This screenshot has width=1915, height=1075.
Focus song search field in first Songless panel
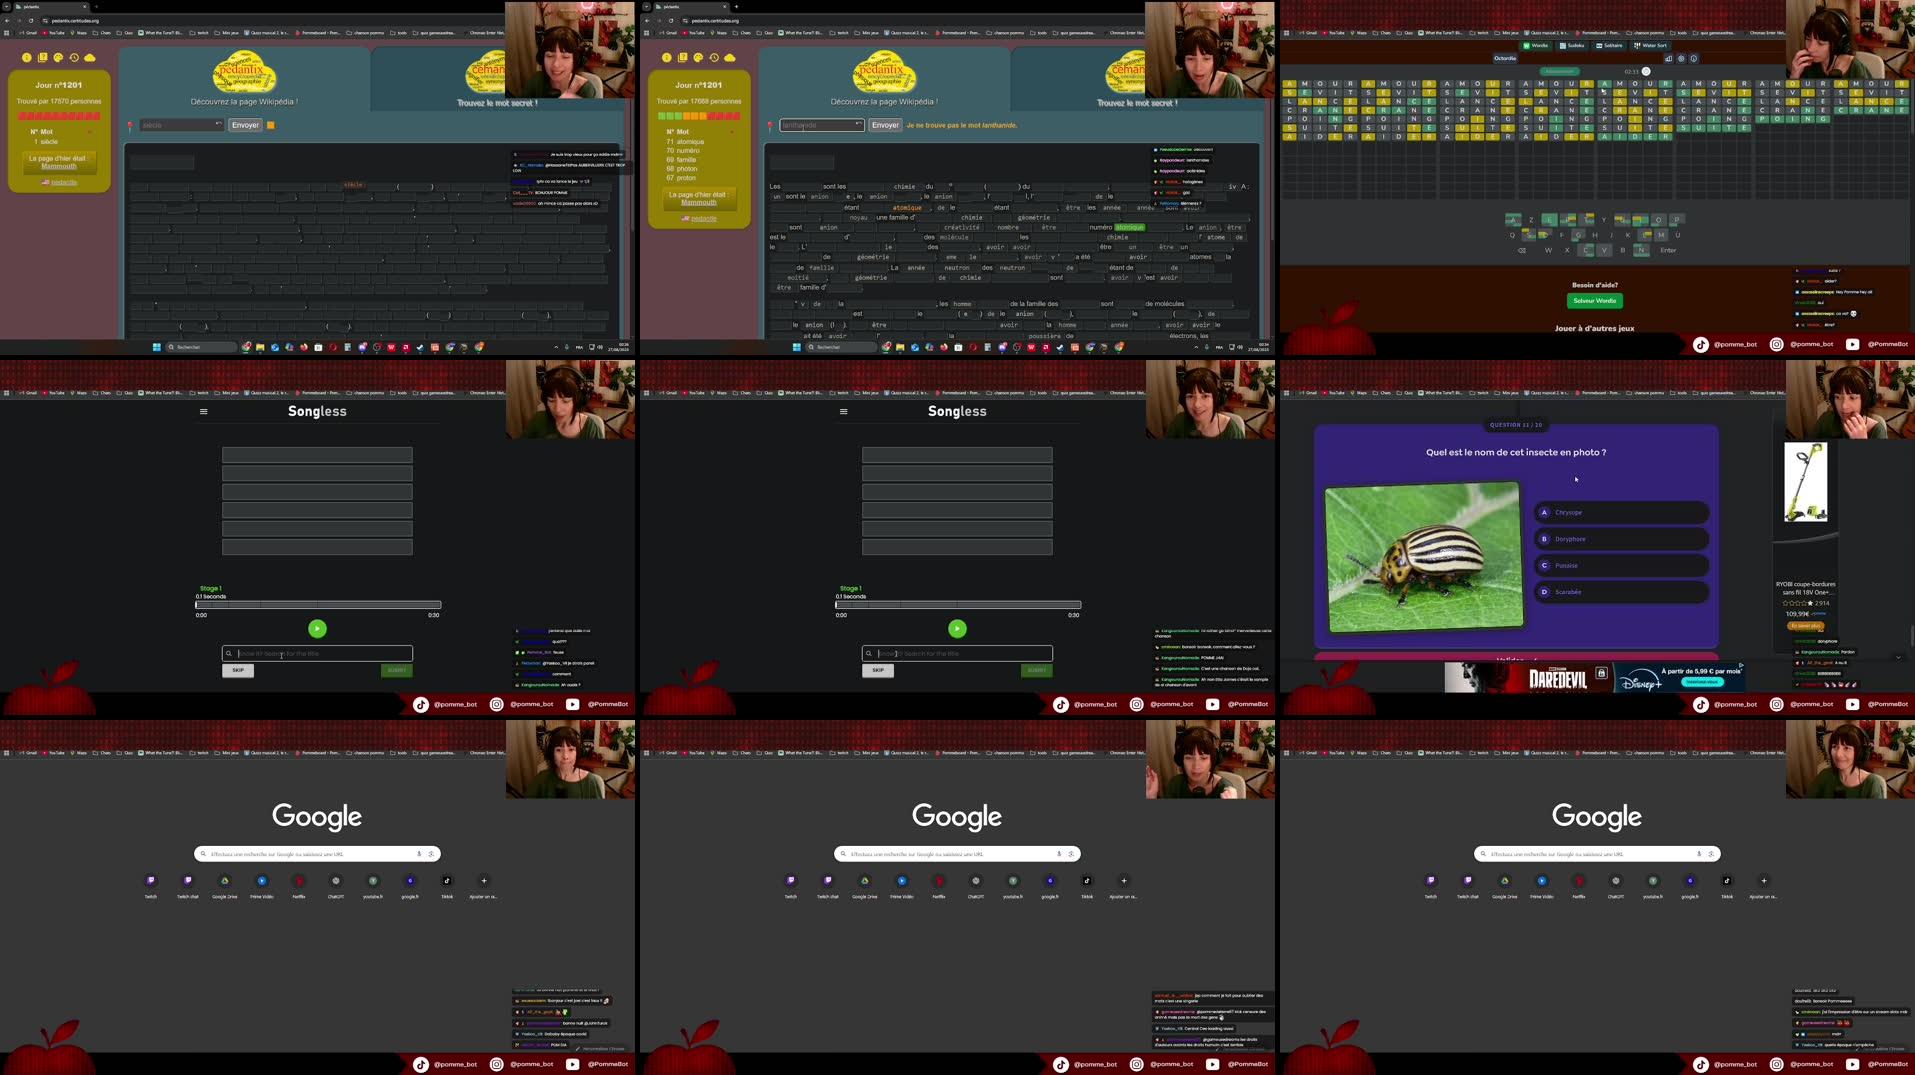tap(317, 653)
